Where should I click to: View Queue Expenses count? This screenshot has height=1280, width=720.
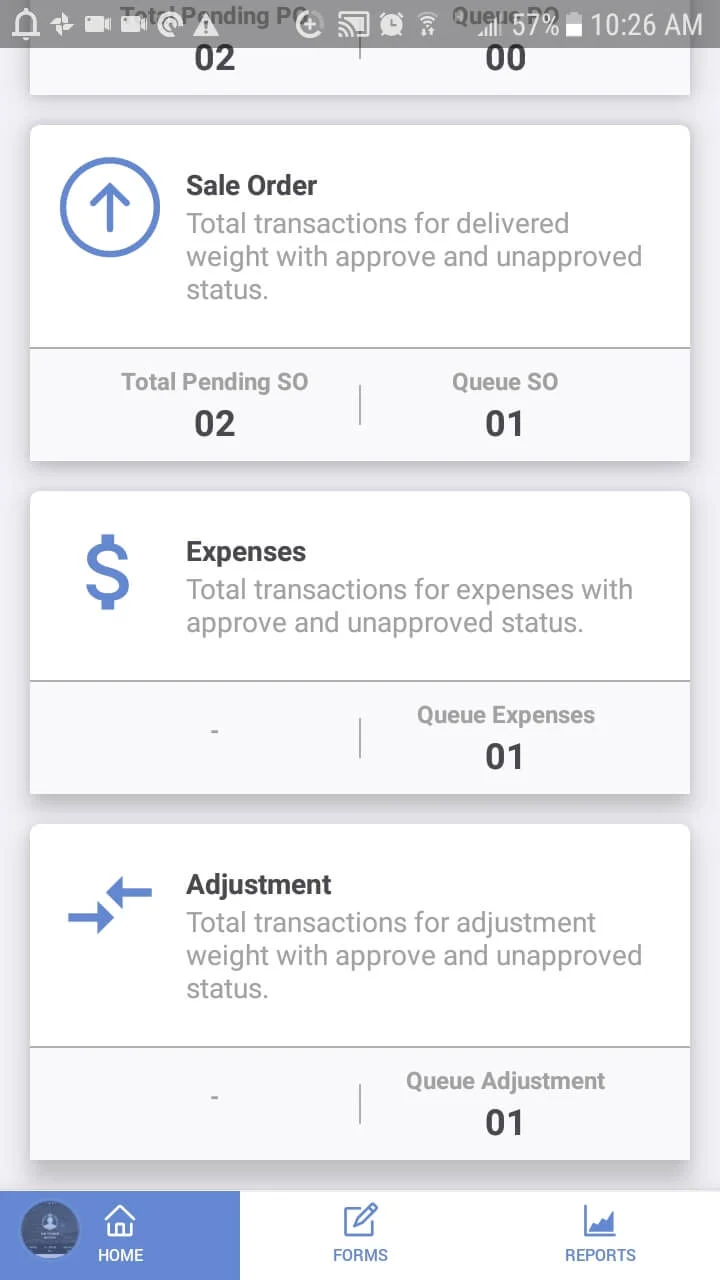click(x=505, y=756)
